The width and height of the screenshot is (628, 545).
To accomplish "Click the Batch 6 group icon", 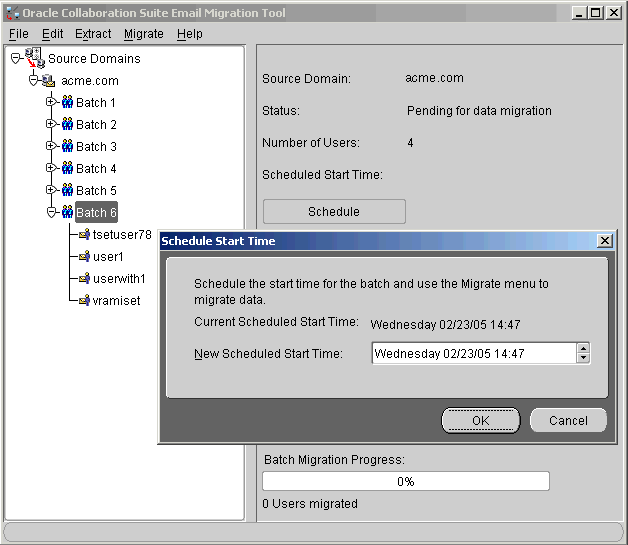I will tap(67, 212).
